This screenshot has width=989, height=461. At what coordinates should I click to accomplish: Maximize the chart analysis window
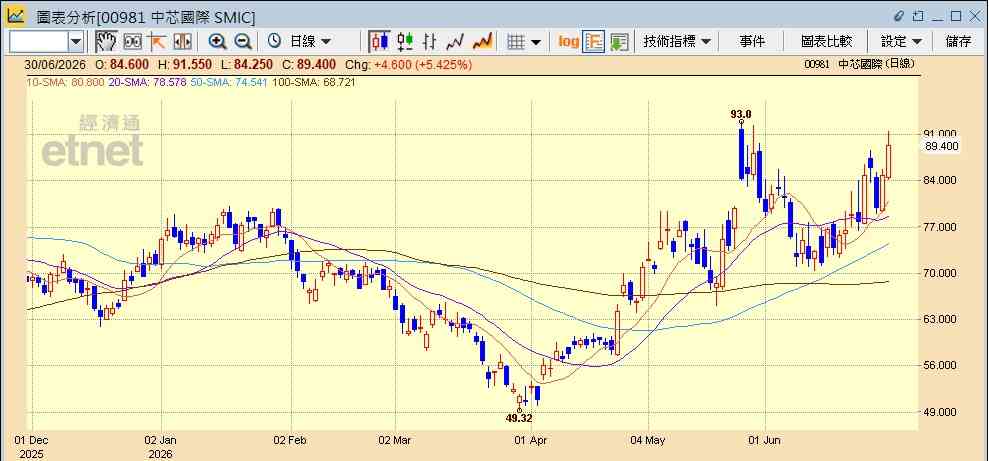pos(956,16)
